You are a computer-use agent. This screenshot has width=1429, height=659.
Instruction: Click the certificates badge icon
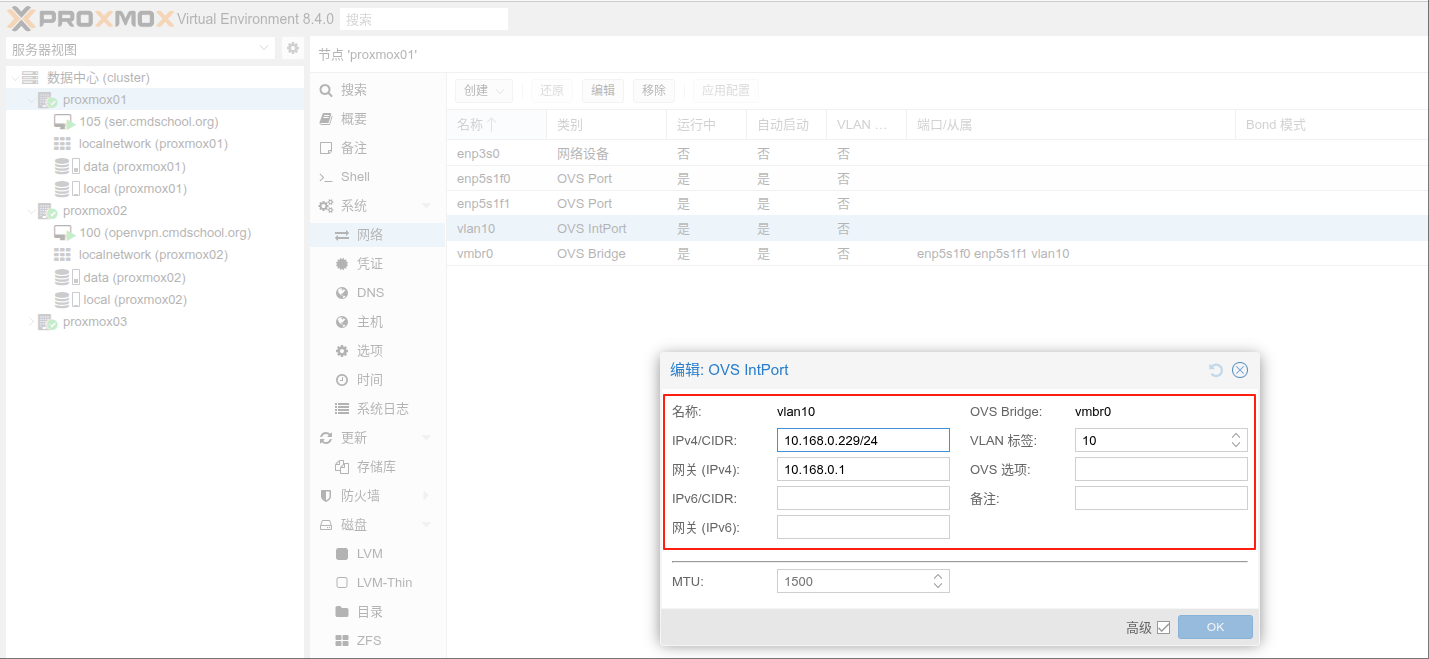point(342,264)
